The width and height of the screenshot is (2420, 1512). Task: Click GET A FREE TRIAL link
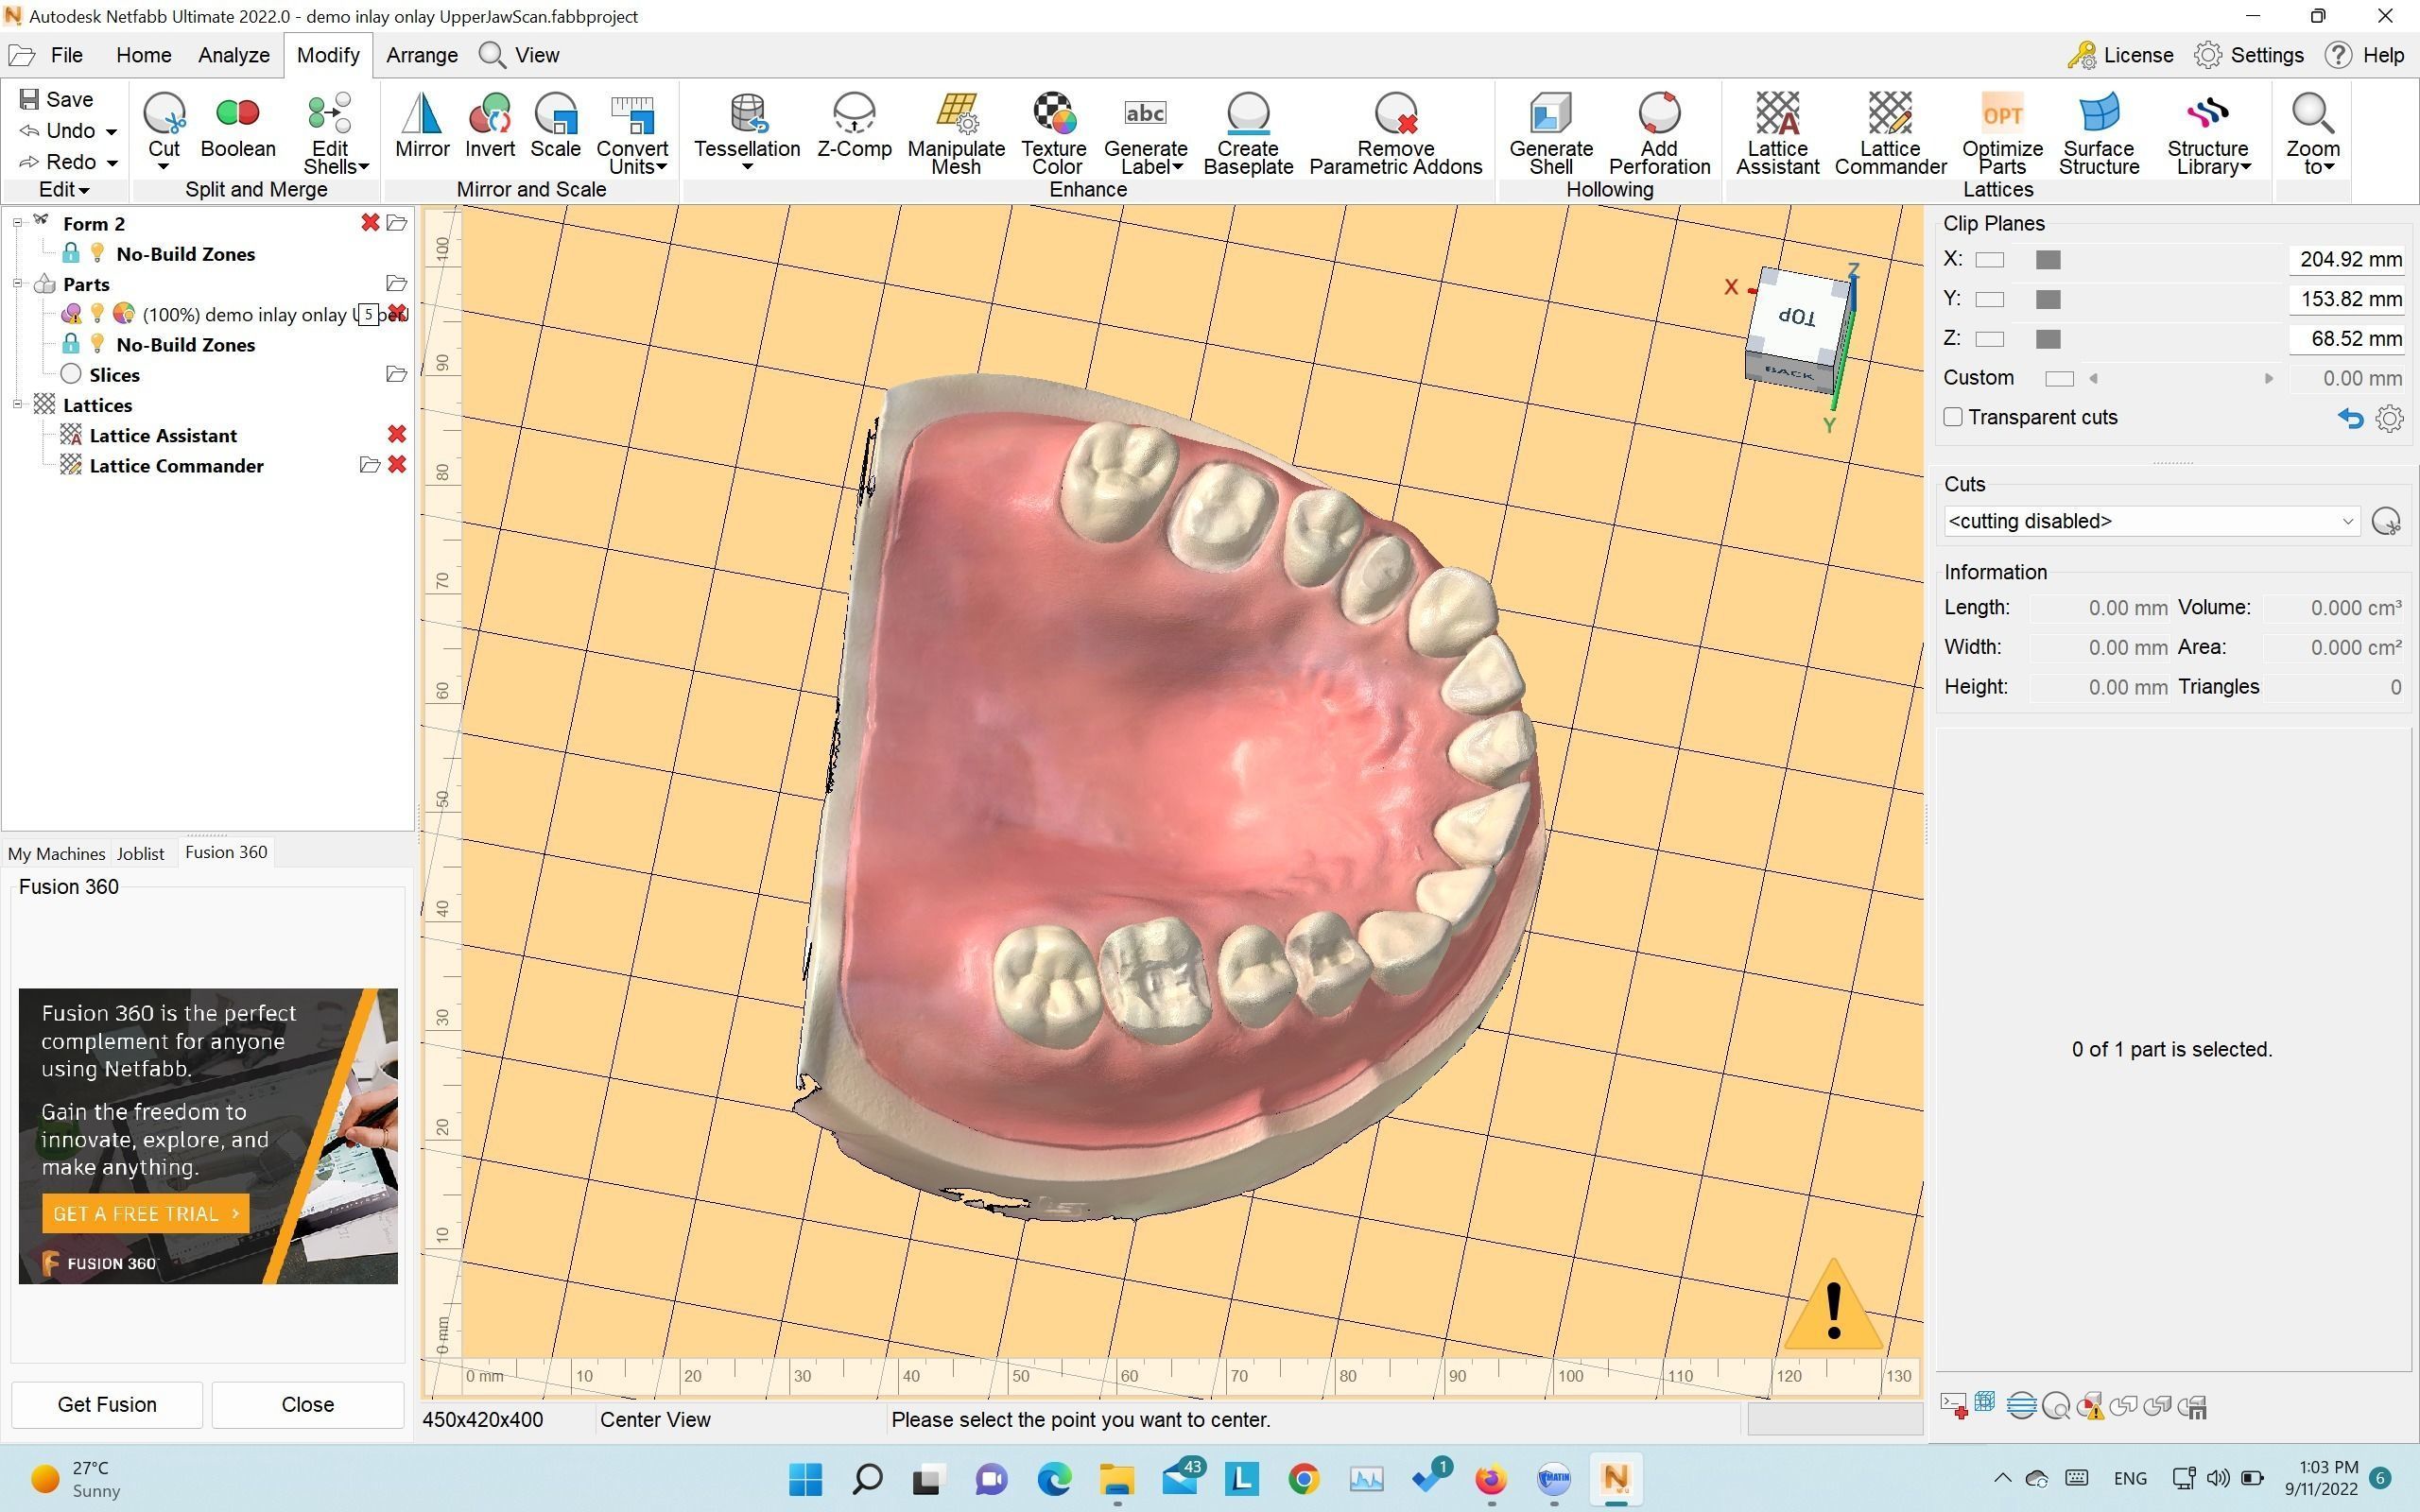coord(146,1213)
